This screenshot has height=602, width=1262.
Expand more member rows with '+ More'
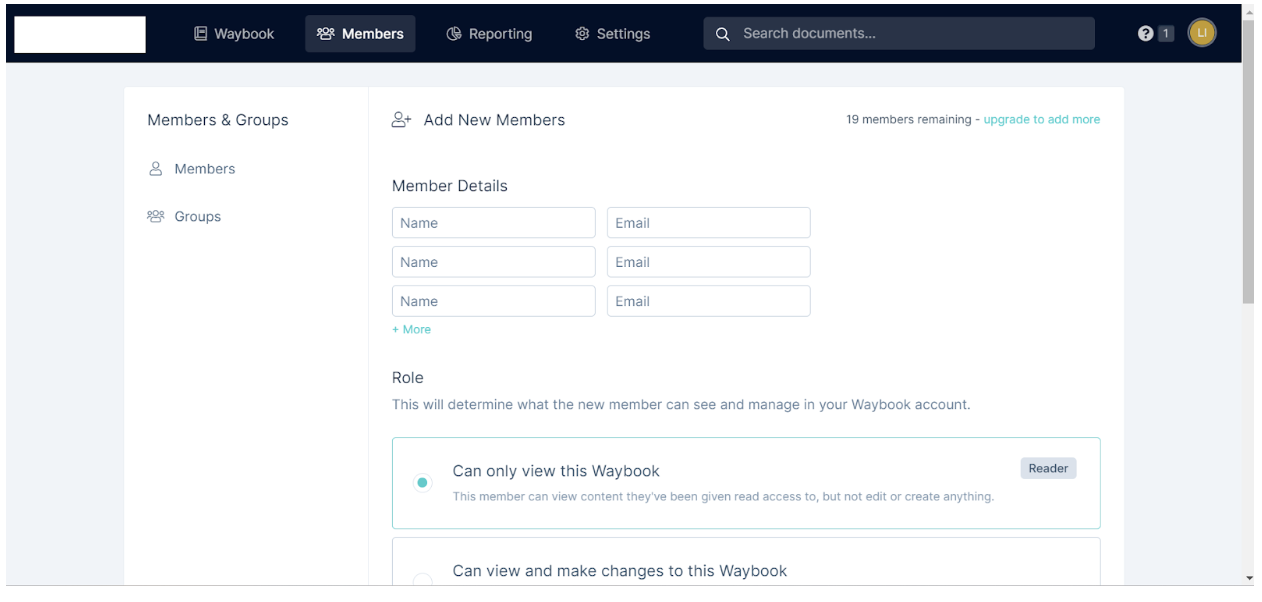pos(412,330)
